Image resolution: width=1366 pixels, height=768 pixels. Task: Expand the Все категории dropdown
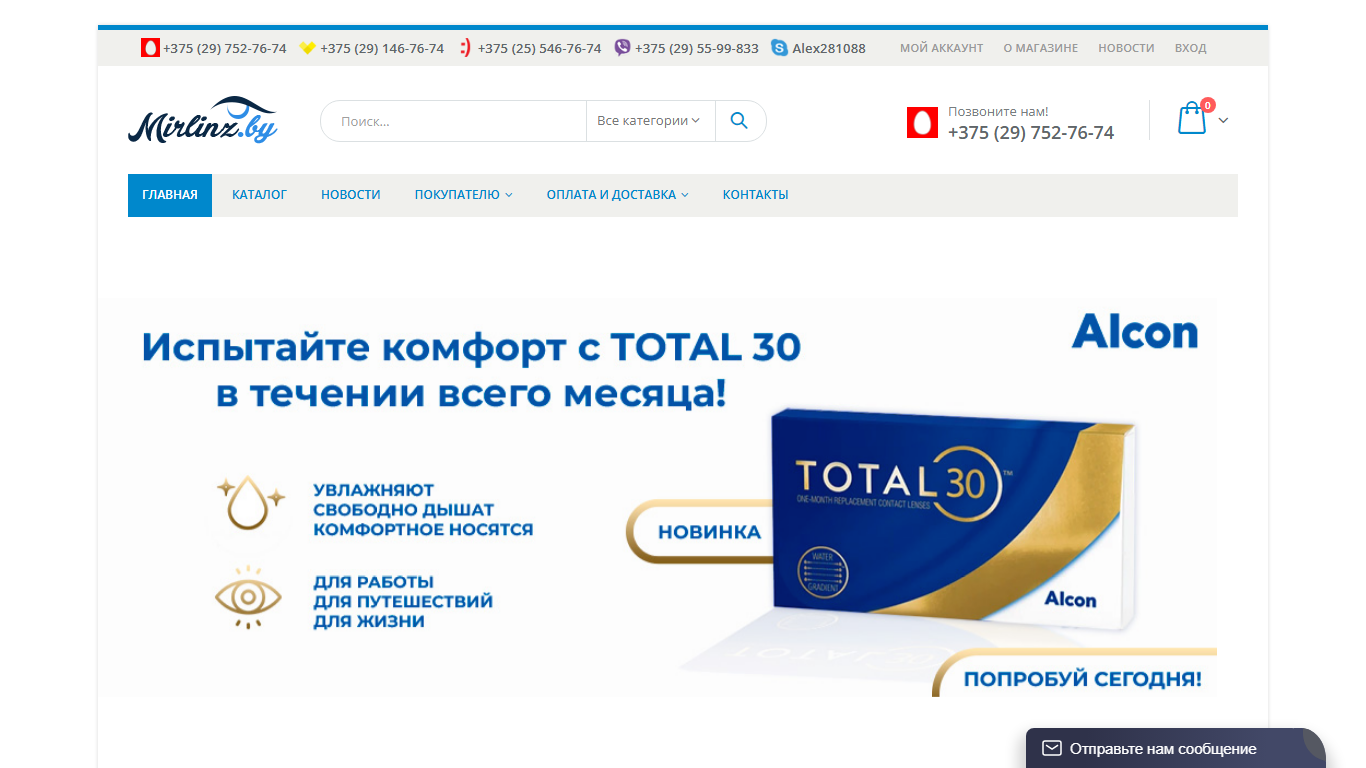pyautogui.click(x=650, y=121)
